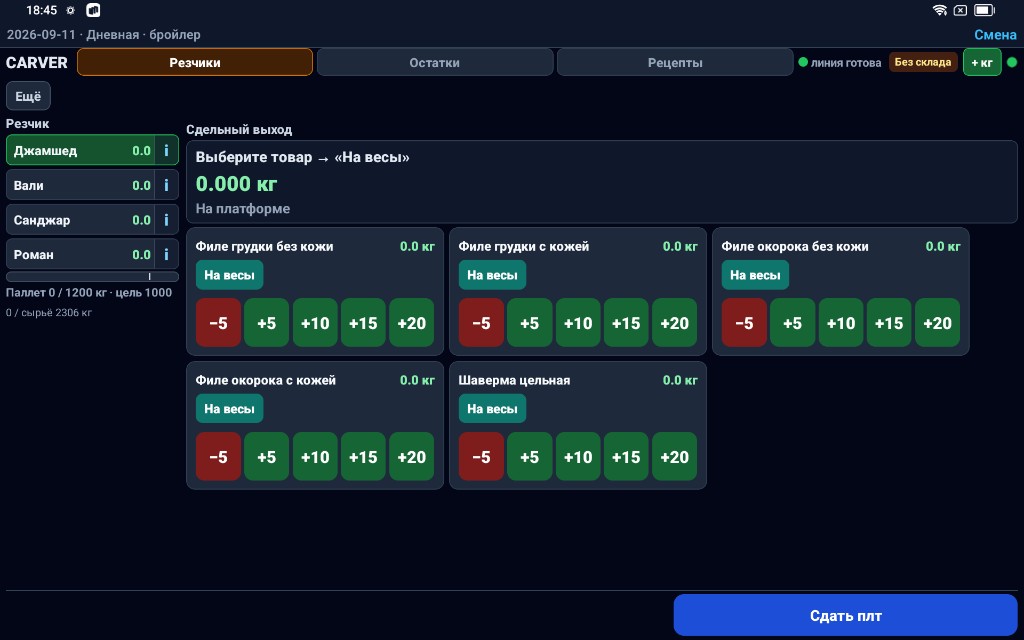Click the pallet progress bar

pyautogui.click(x=92, y=276)
